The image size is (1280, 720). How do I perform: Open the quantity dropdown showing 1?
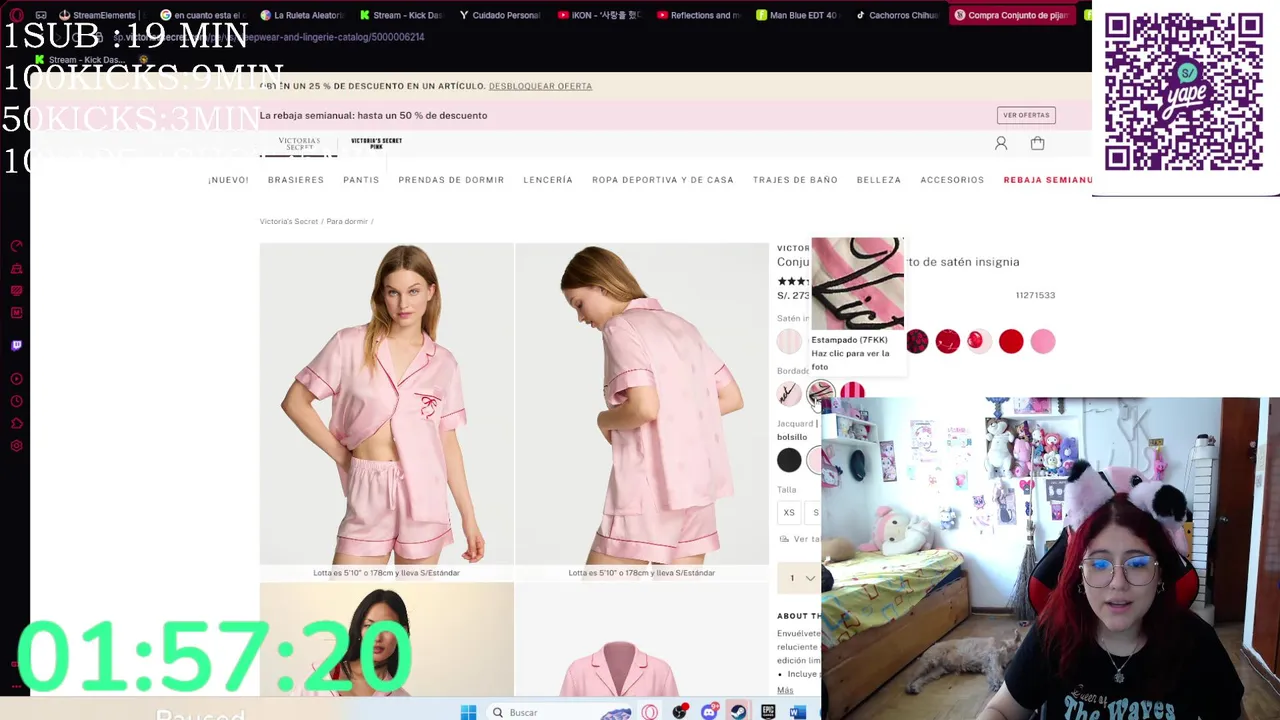(798, 578)
